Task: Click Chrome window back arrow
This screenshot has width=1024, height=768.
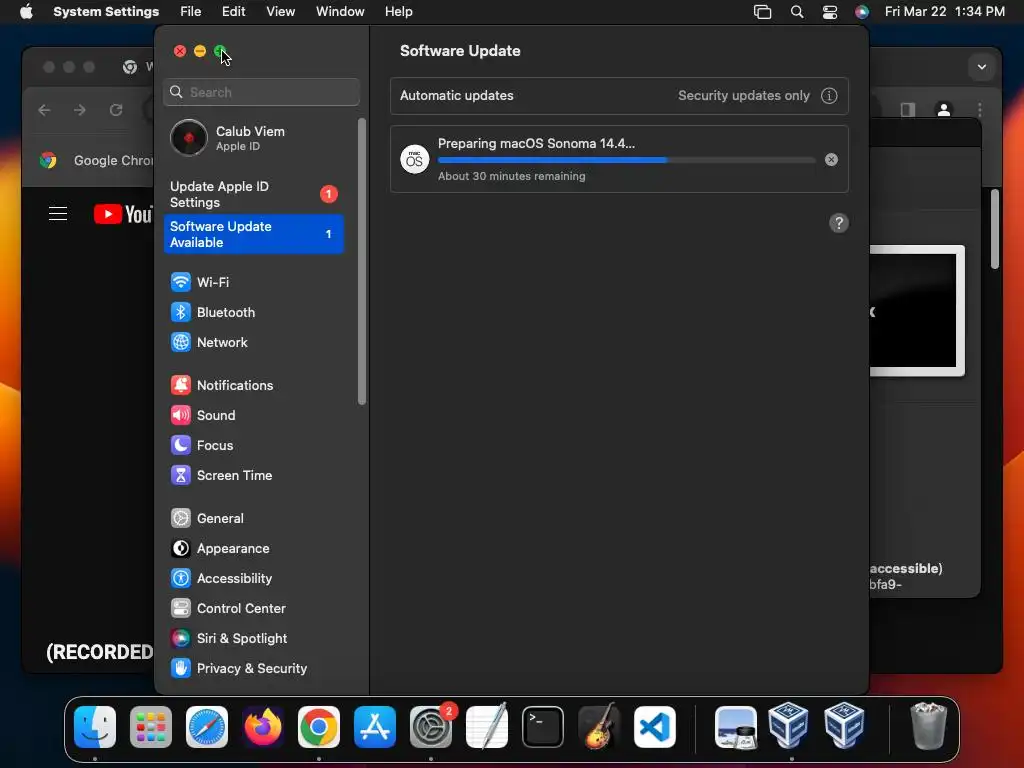Action: click(x=44, y=110)
